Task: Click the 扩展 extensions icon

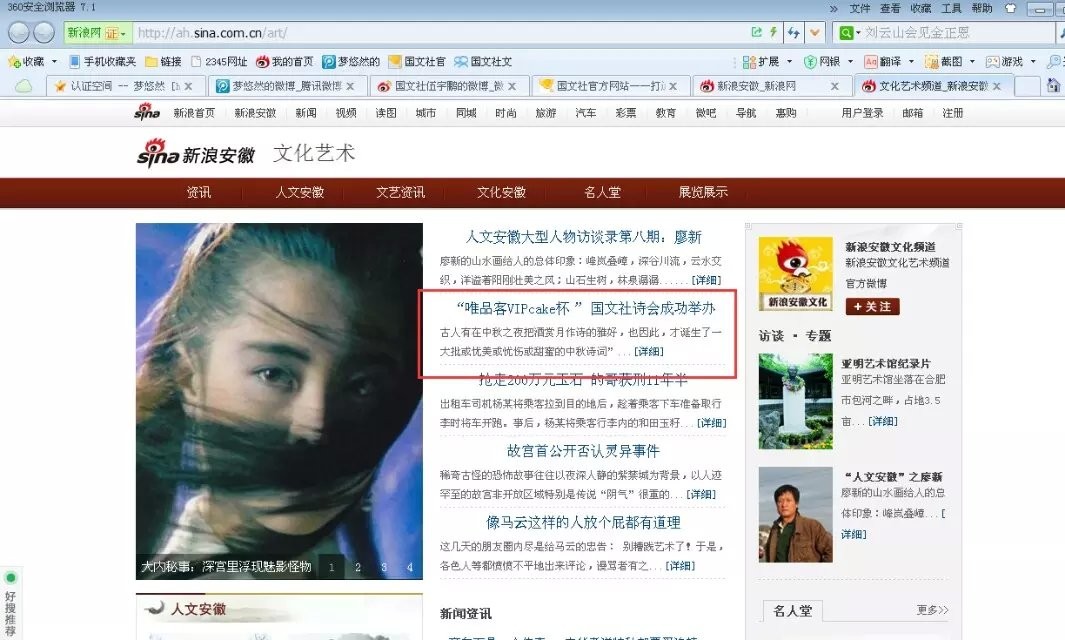Action: tap(749, 62)
